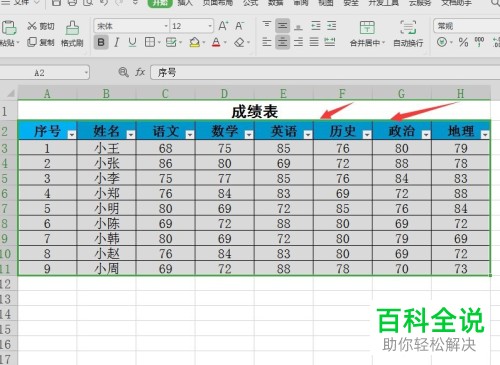Toggle vertical middle alignment

[x=282, y=26]
